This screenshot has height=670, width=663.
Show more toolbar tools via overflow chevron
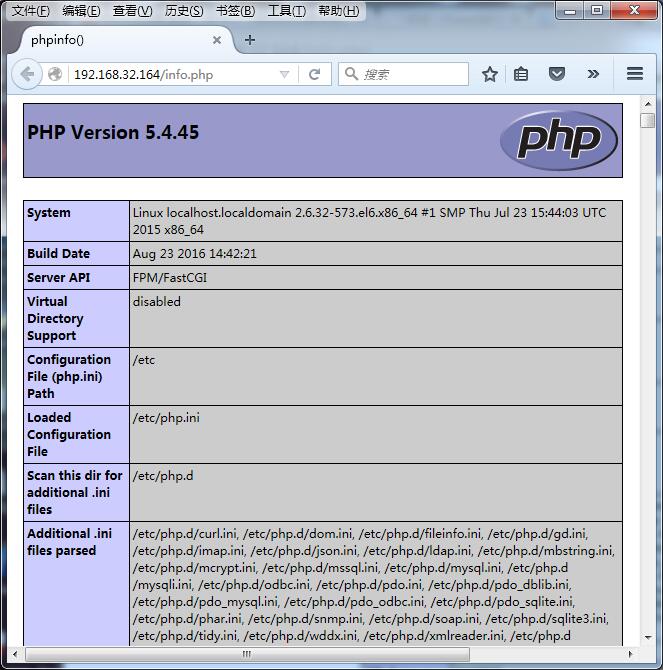tap(593, 74)
